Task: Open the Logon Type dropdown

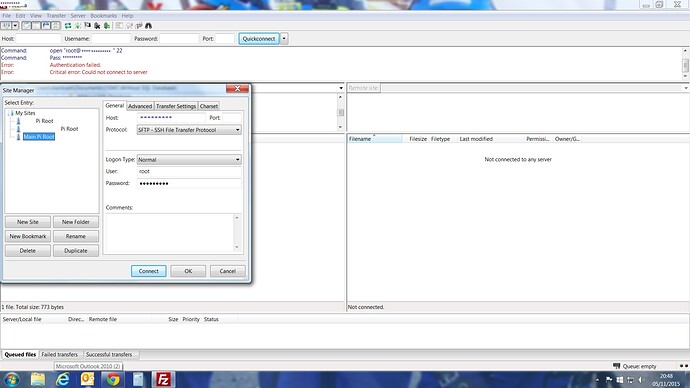Action: point(189,160)
